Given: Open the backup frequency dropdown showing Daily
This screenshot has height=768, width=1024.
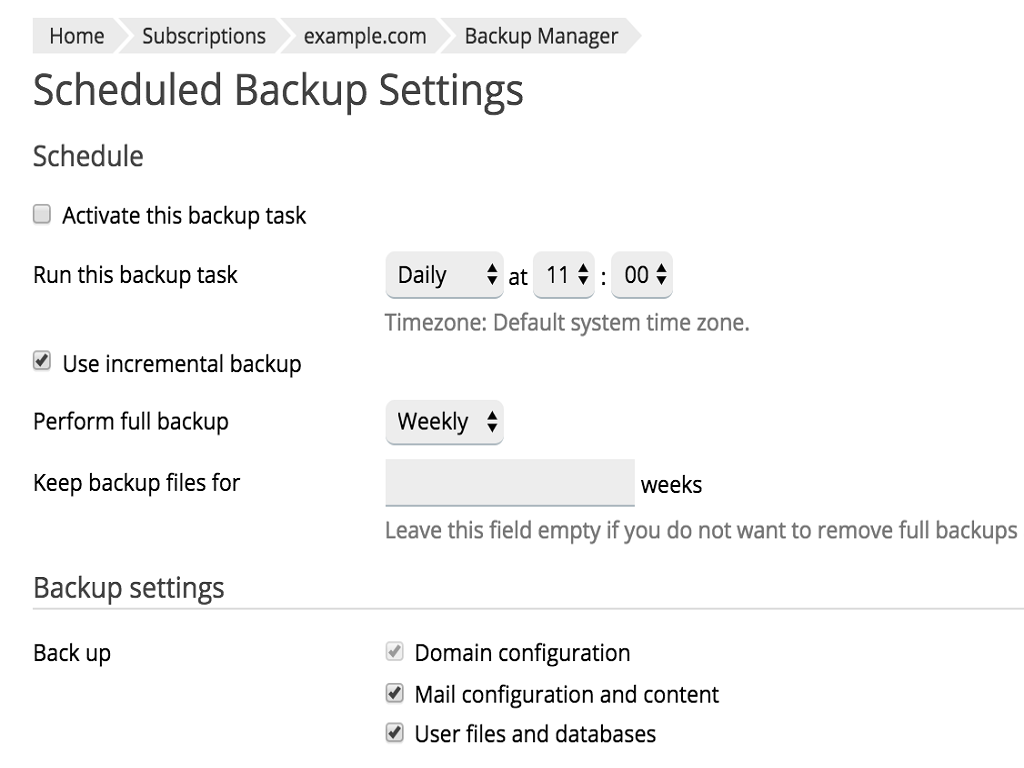Looking at the screenshot, I should pyautogui.click(x=443, y=275).
